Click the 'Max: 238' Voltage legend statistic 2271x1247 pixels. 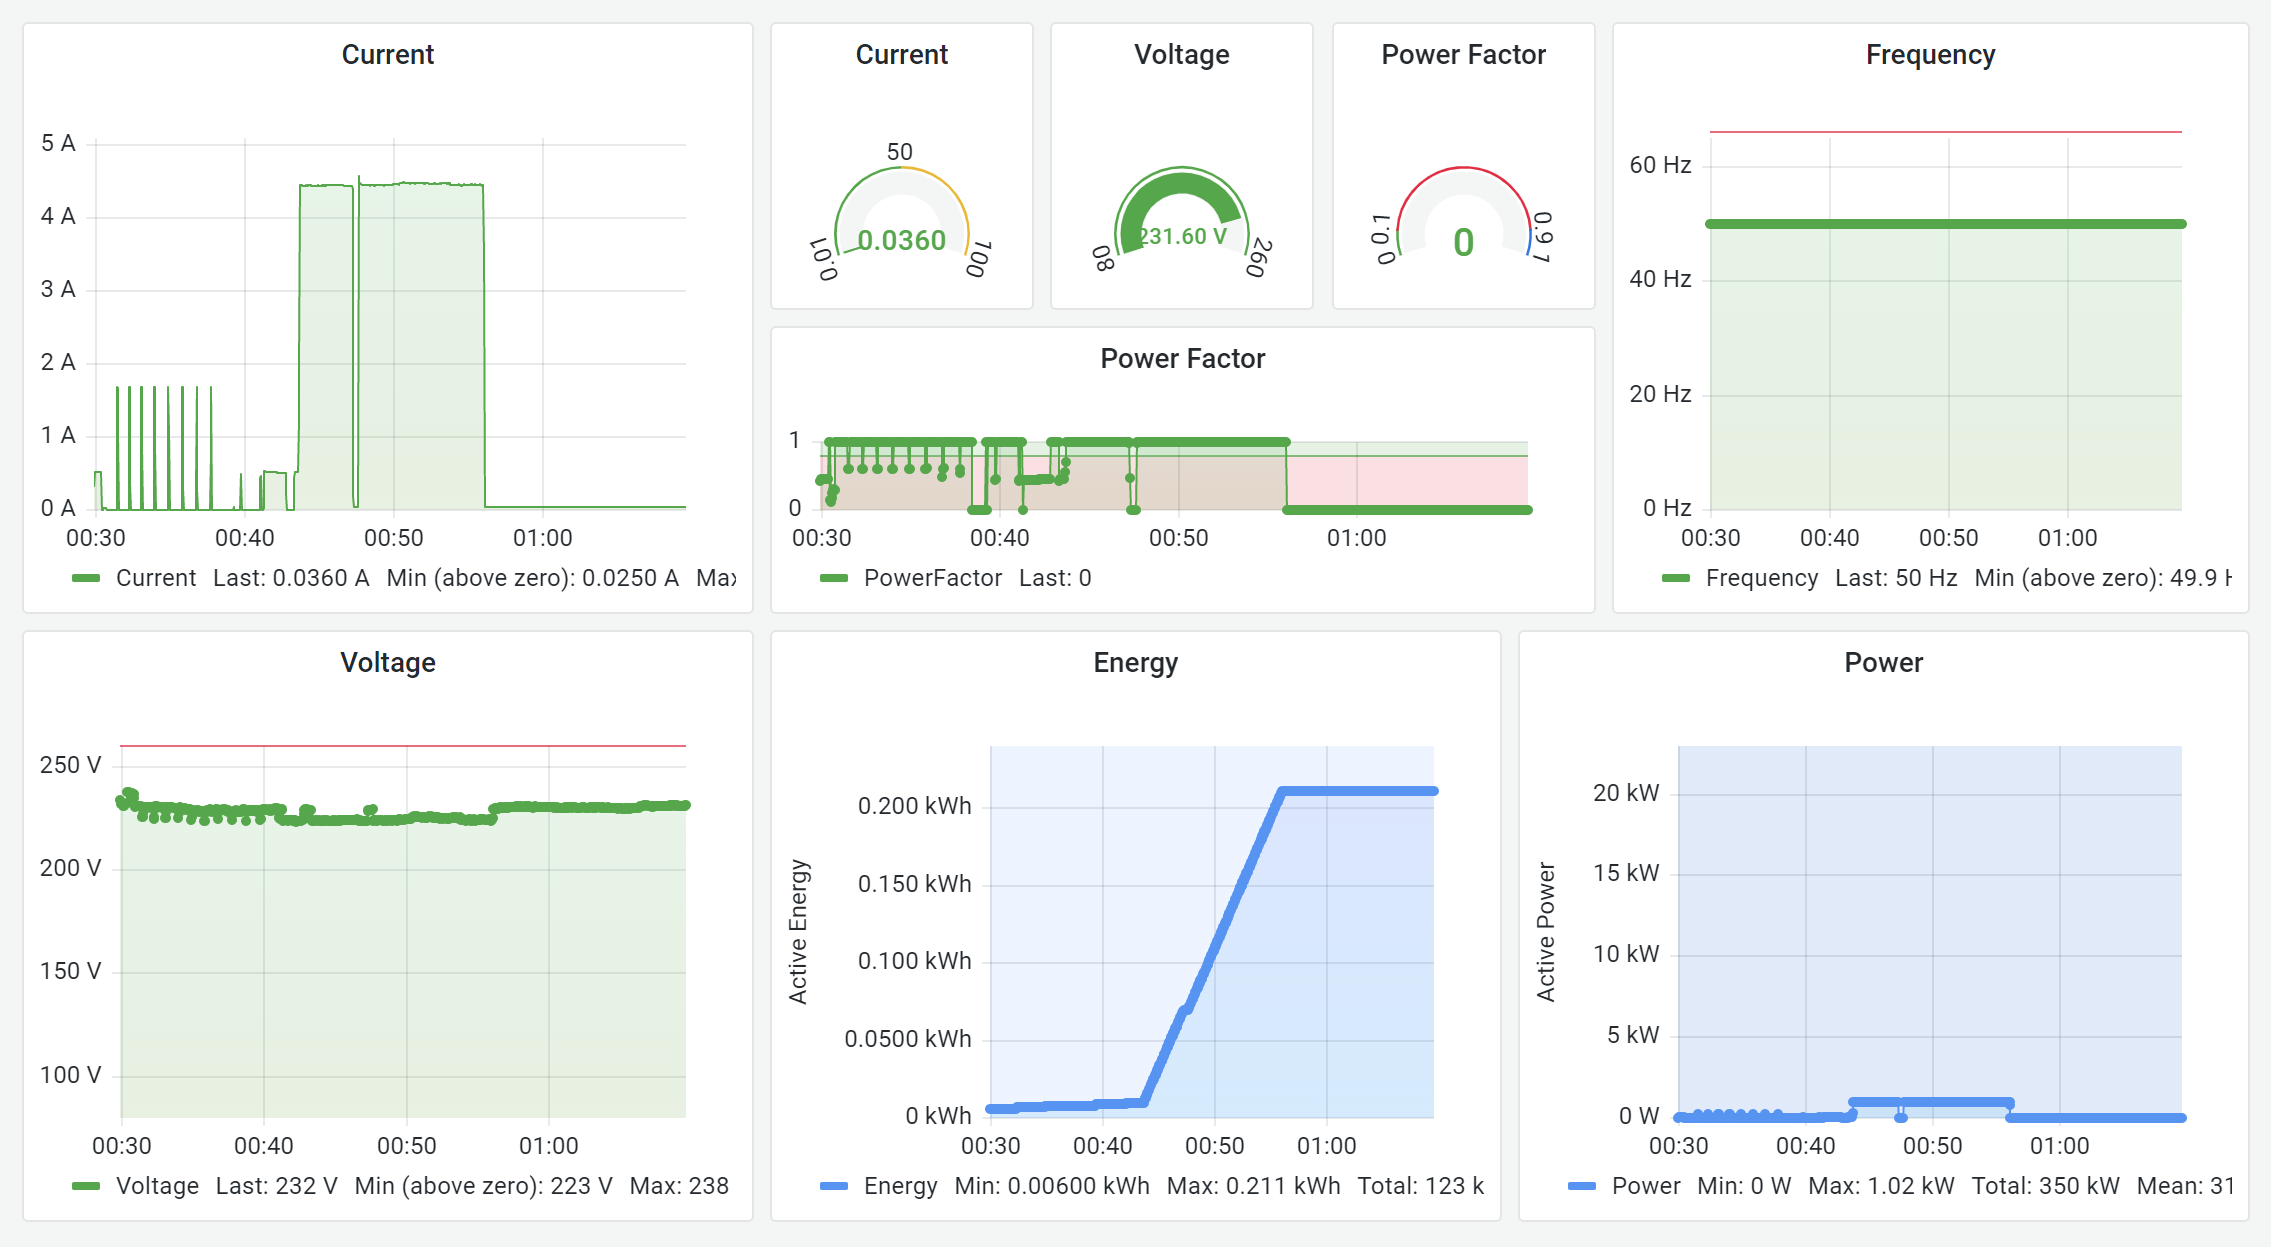677,1185
